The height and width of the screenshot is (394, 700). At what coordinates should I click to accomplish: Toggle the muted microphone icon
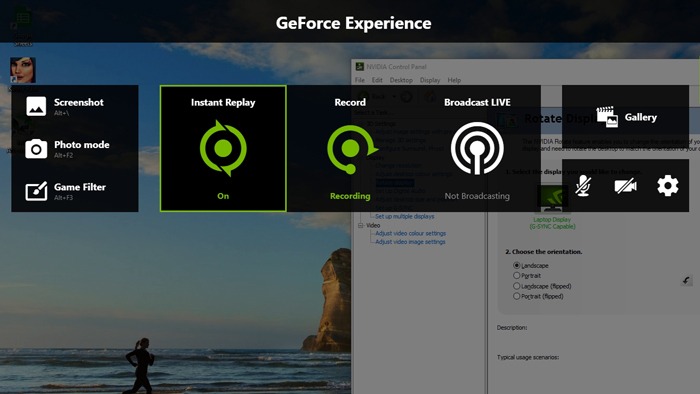click(583, 185)
